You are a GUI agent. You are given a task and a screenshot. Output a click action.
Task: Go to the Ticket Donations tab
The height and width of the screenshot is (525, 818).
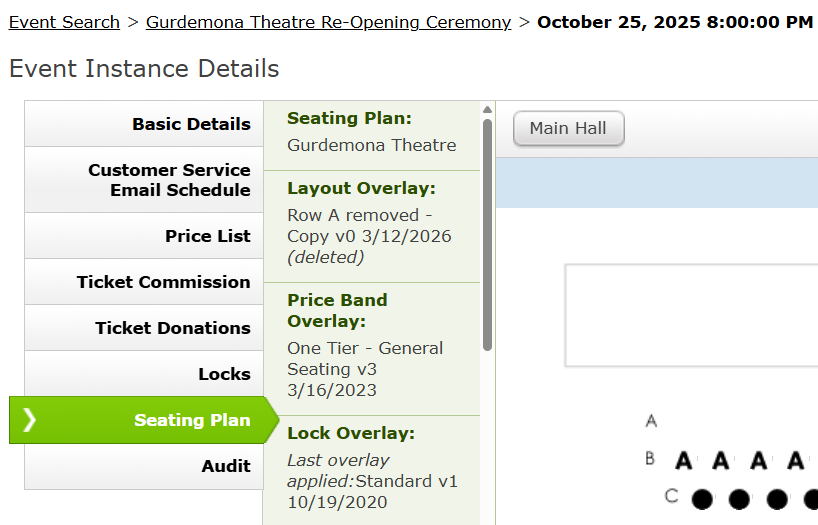(x=144, y=328)
